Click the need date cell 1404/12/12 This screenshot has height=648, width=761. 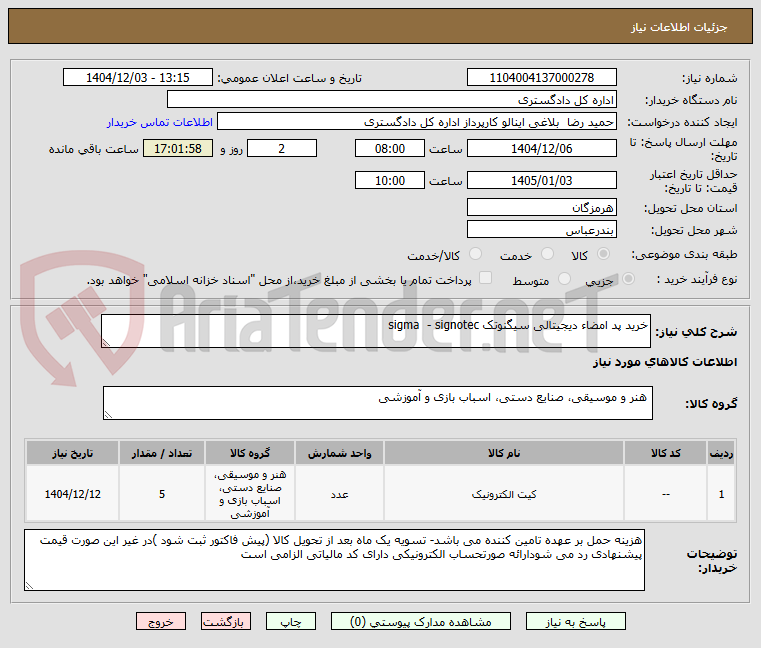click(x=72, y=494)
